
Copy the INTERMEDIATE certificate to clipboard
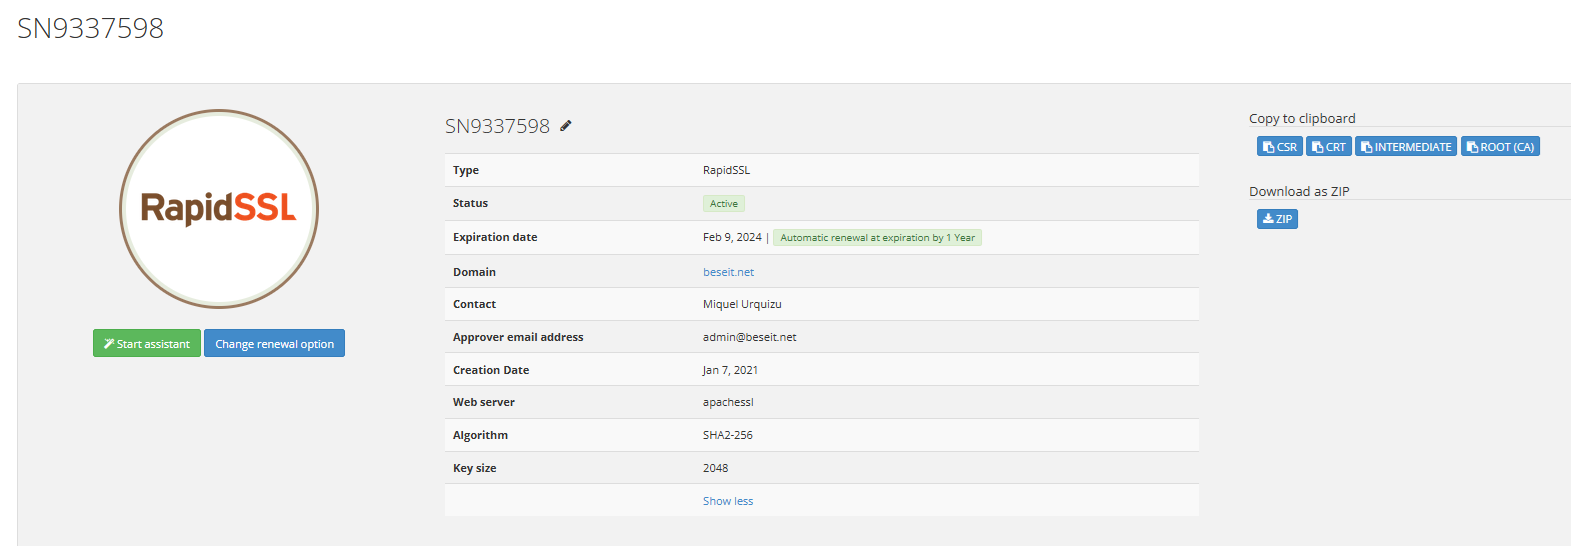pyautogui.click(x=1405, y=147)
